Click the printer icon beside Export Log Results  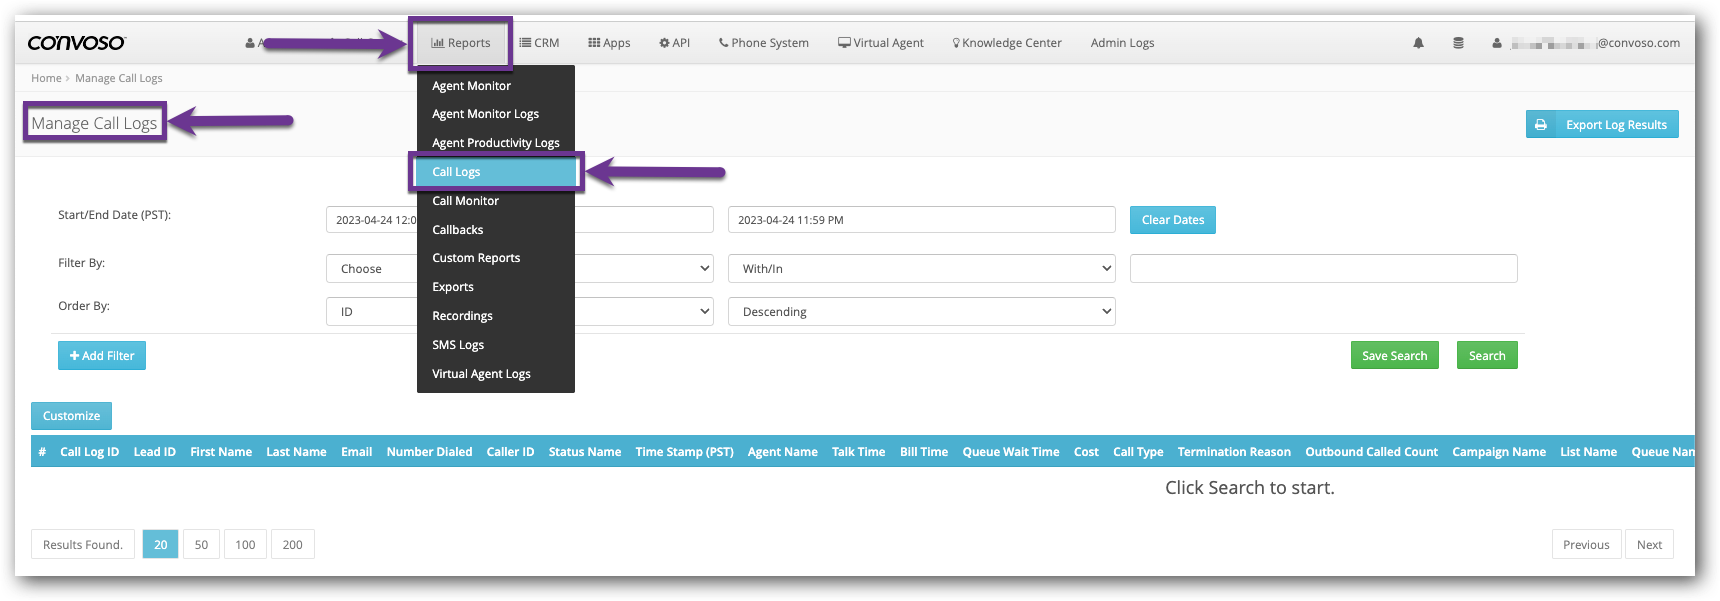coord(1541,125)
